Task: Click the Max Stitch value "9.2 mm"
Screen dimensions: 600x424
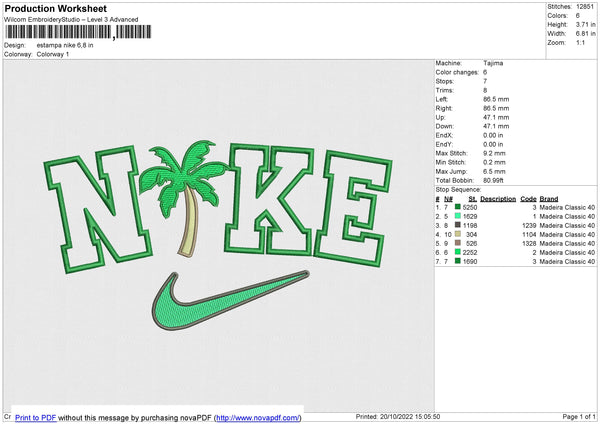Action: (494, 153)
